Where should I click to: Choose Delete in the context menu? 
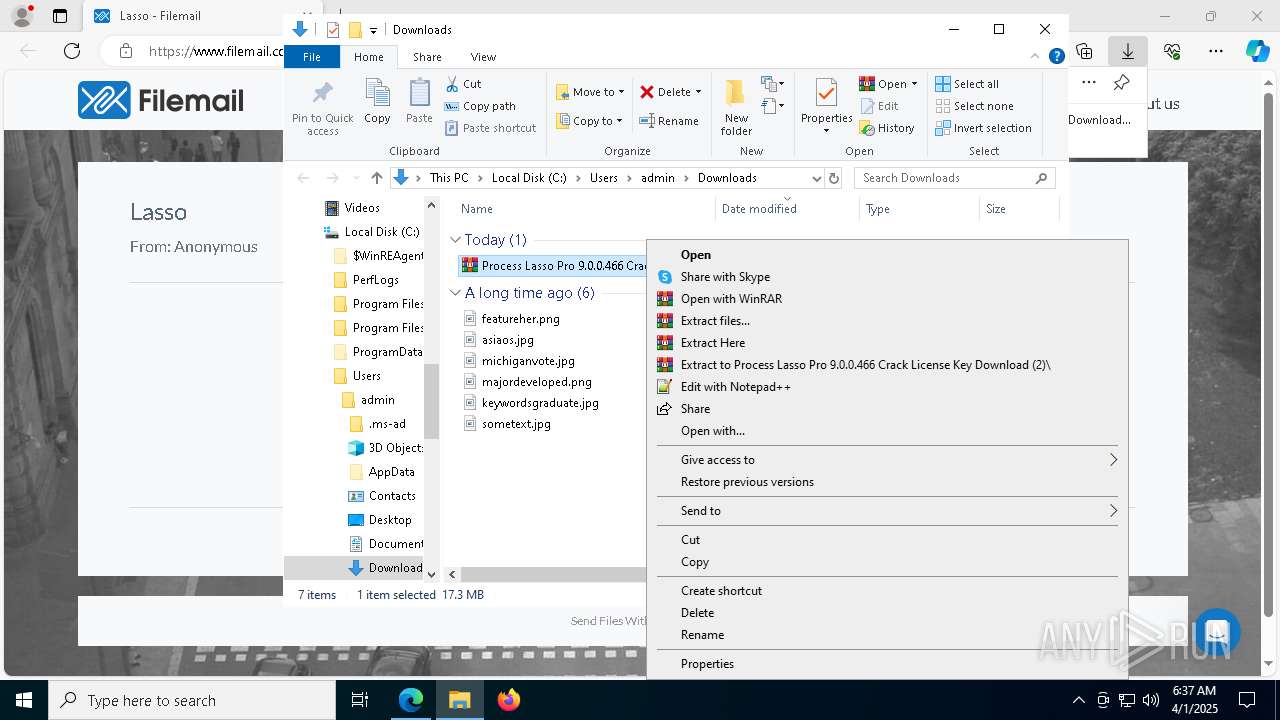pos(886,613)
